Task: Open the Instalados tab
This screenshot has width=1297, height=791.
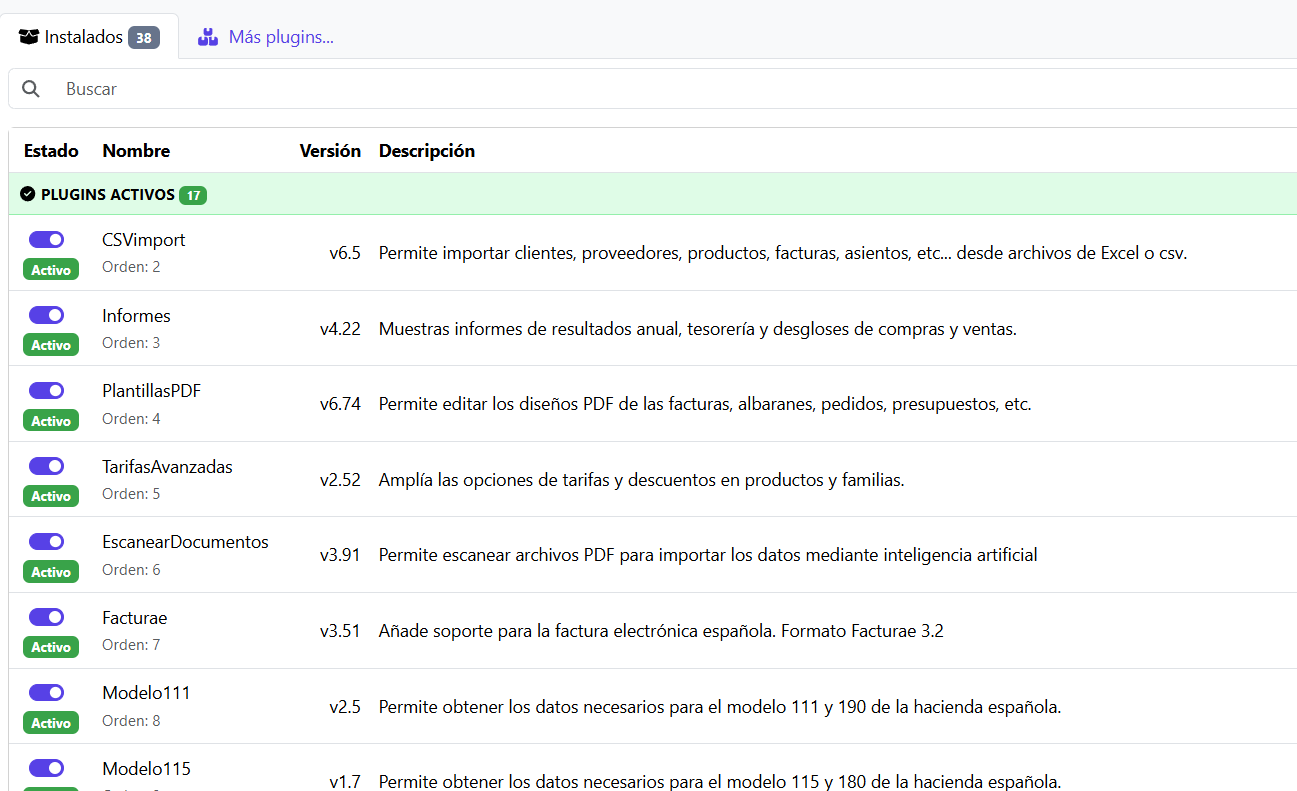Action: click(x=90, y=37)
